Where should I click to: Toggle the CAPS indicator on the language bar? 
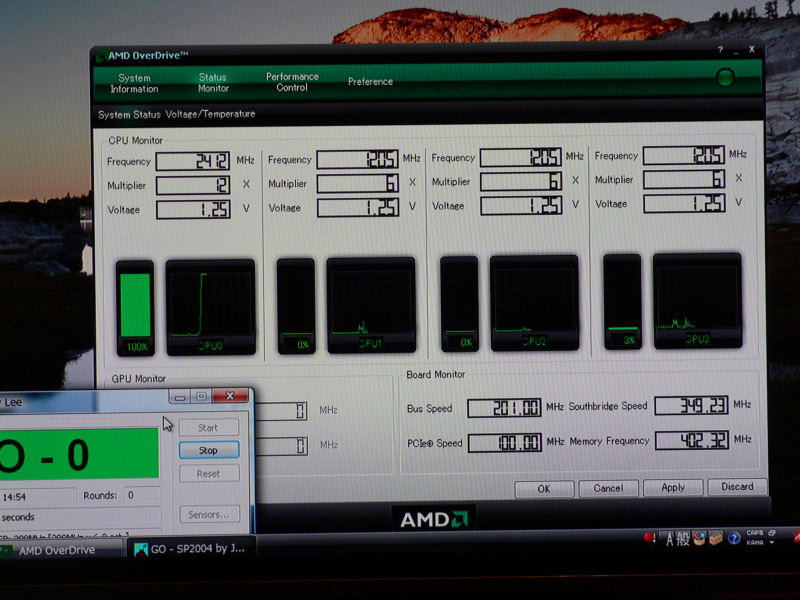(x=755, y=533)
